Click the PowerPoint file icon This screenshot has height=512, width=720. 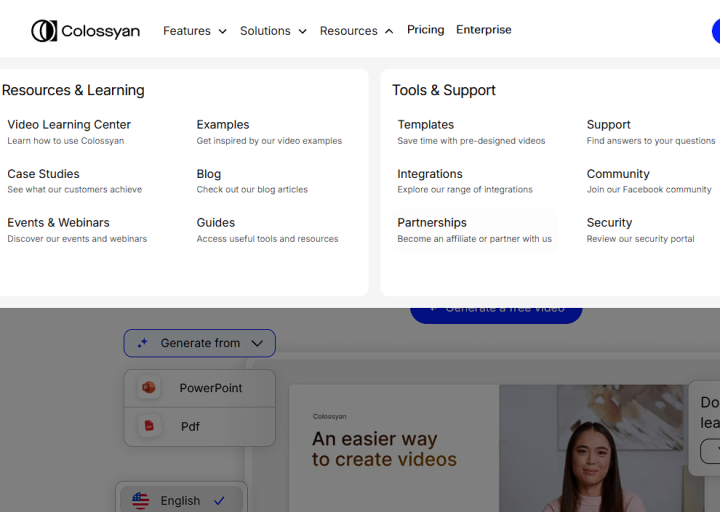pos(149,388)
